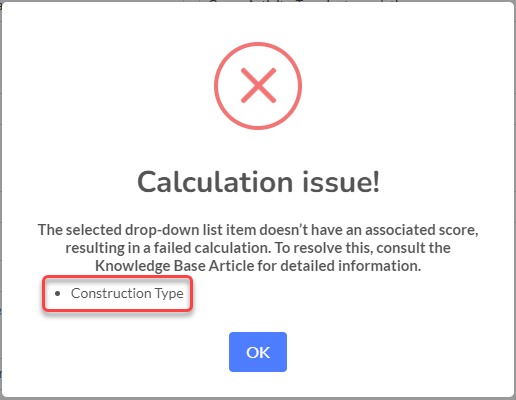Click 'To resolve this, consult the' text
Image resolution: width=516 pixels, height=400 pixels.
363,248
